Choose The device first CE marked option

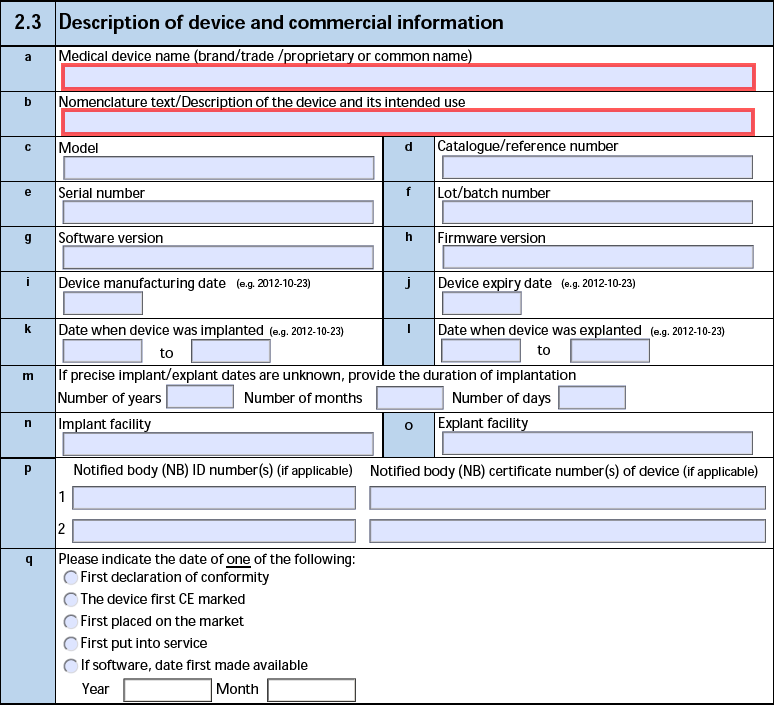coord(71,599)
